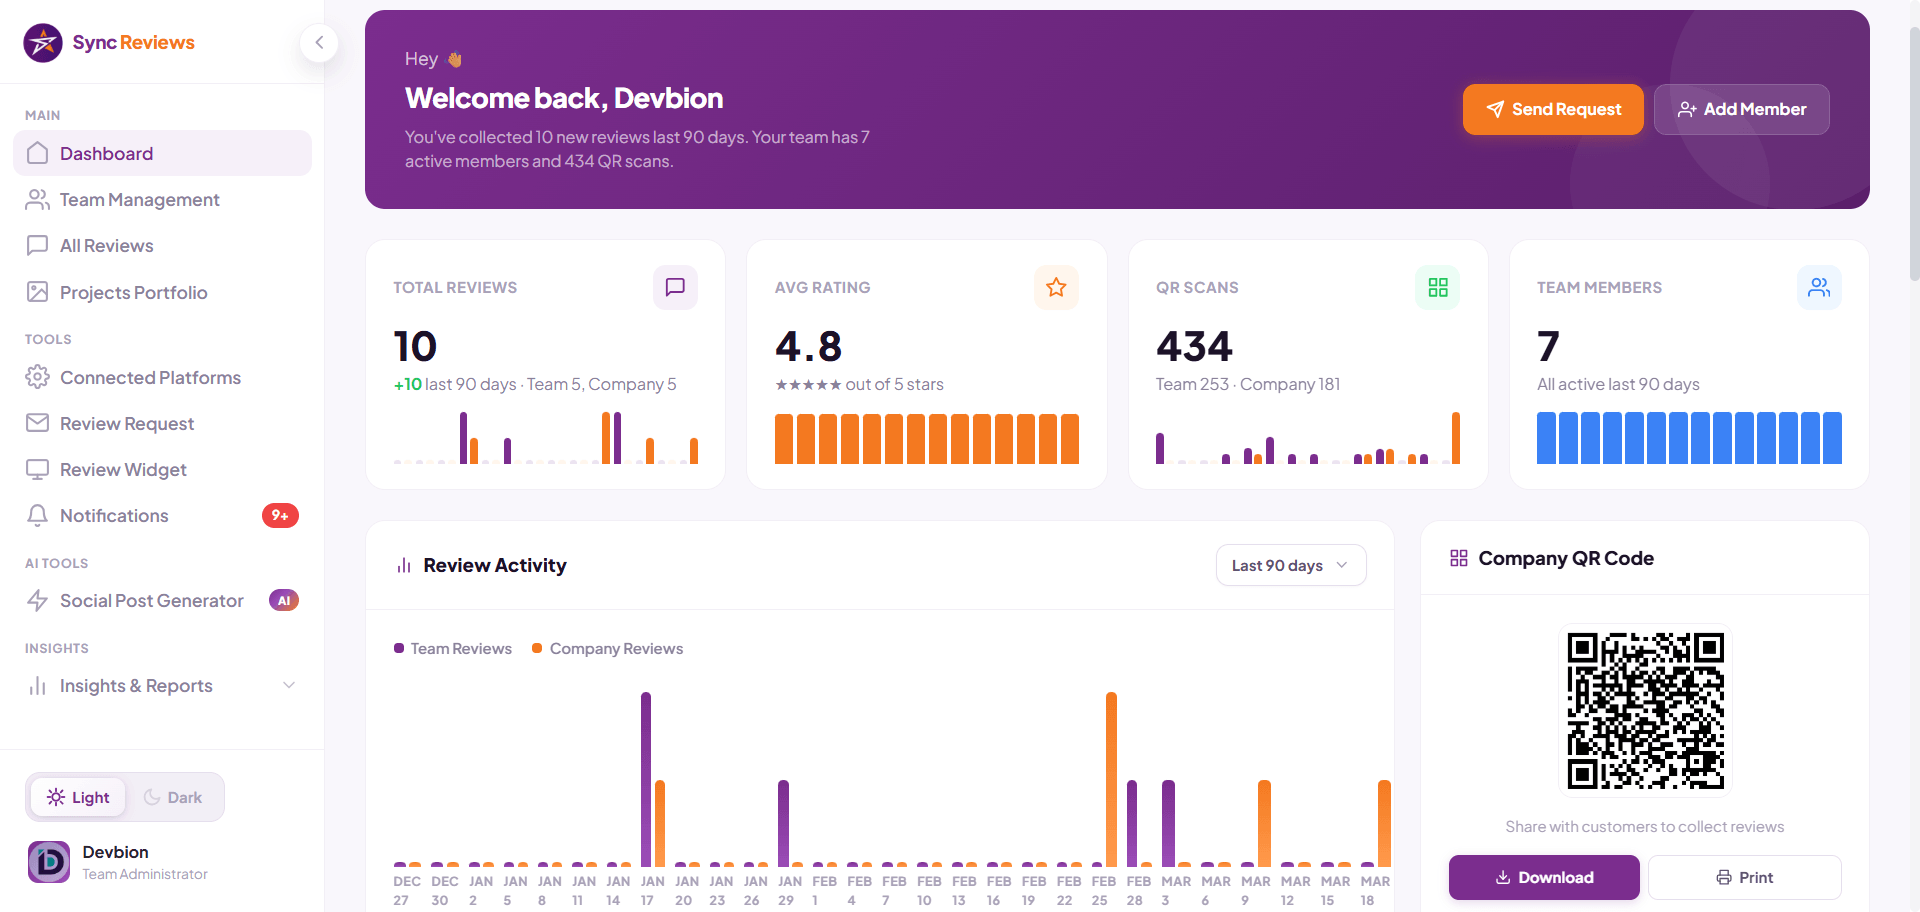
Task: Click the Team Members count 7
Action: [x=1548, y=347]
